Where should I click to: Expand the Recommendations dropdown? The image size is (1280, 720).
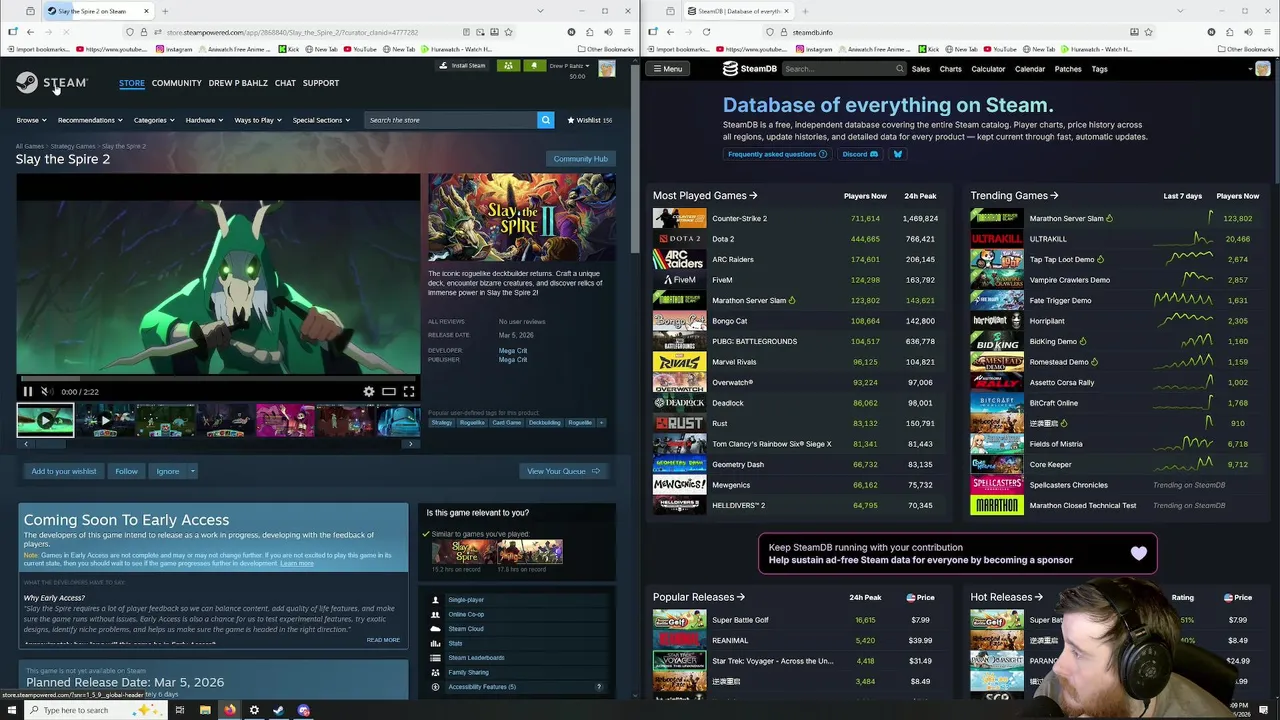pyautogui.click(x=90, y=120)
